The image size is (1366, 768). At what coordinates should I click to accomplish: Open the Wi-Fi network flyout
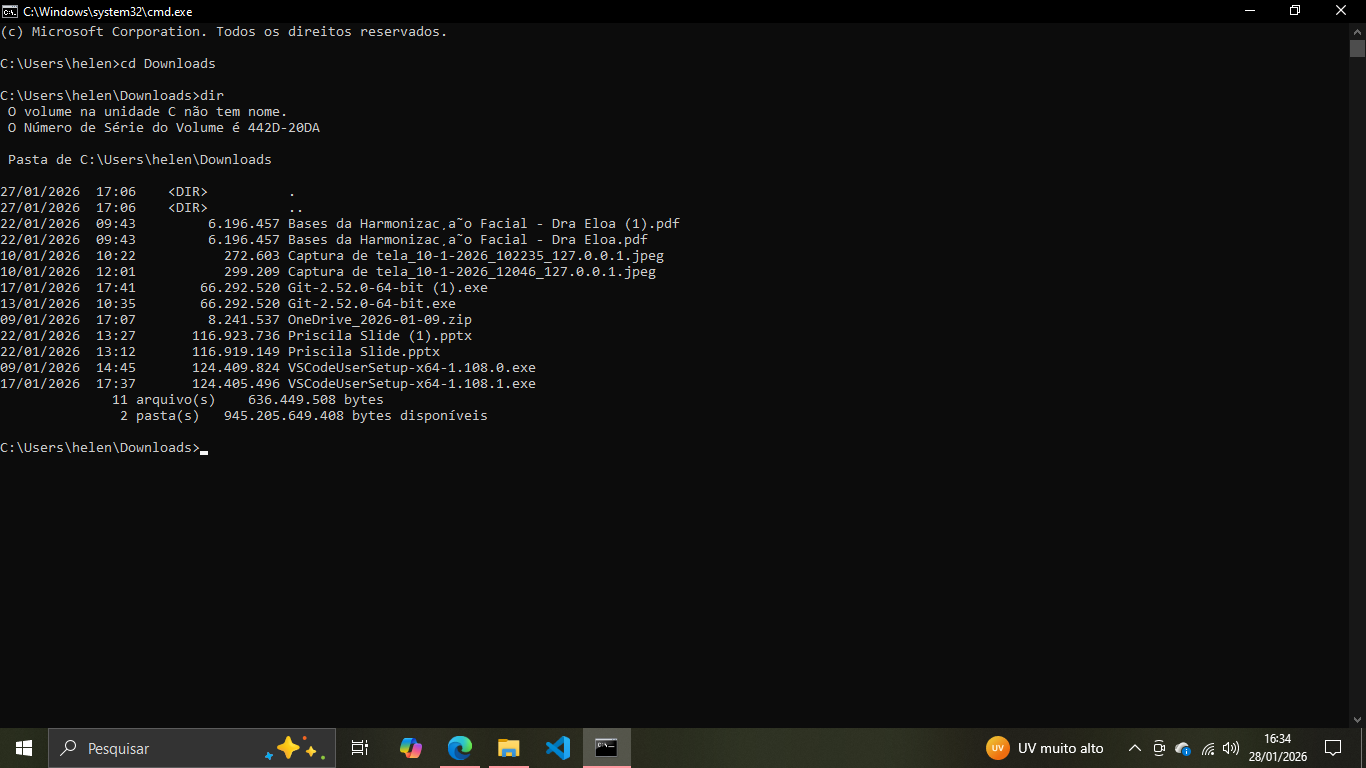(x=1208, y=748)
